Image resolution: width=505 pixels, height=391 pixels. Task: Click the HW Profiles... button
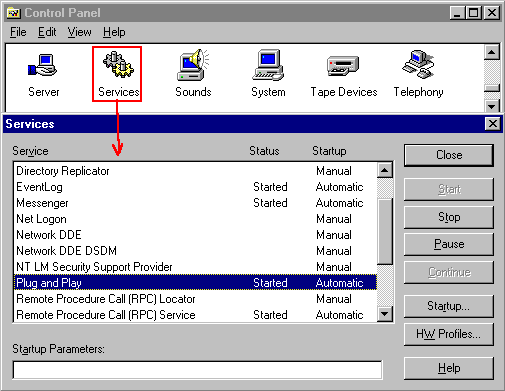pyautogui.click(x=449, y=334)
